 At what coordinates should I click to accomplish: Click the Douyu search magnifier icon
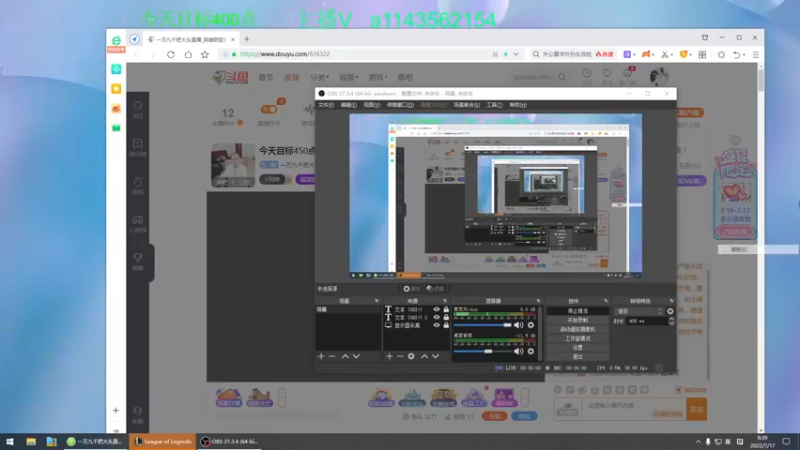[562, 77]
